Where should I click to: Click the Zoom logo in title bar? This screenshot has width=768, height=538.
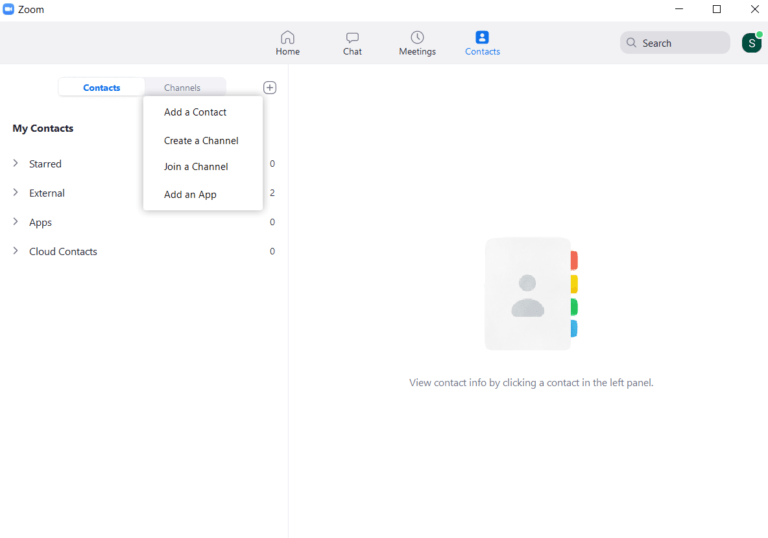coord(9,9)
